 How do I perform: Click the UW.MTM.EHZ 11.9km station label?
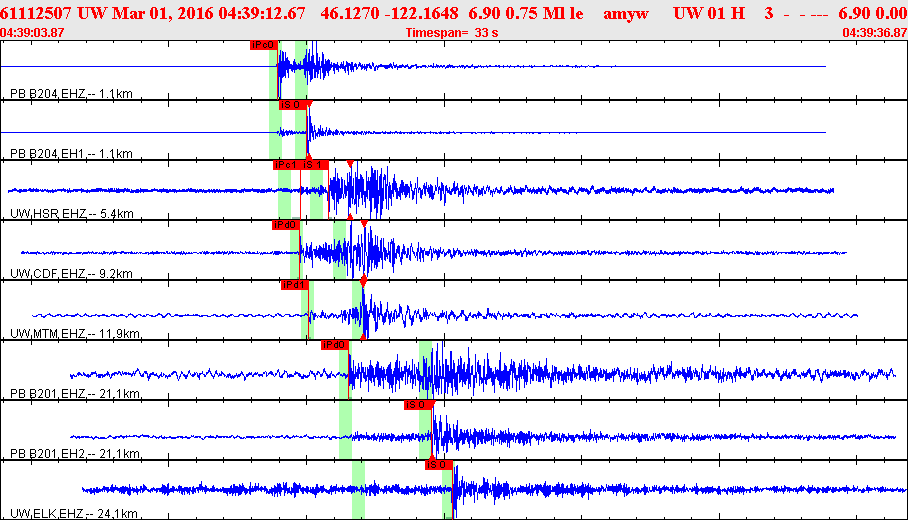coord(75,334)
